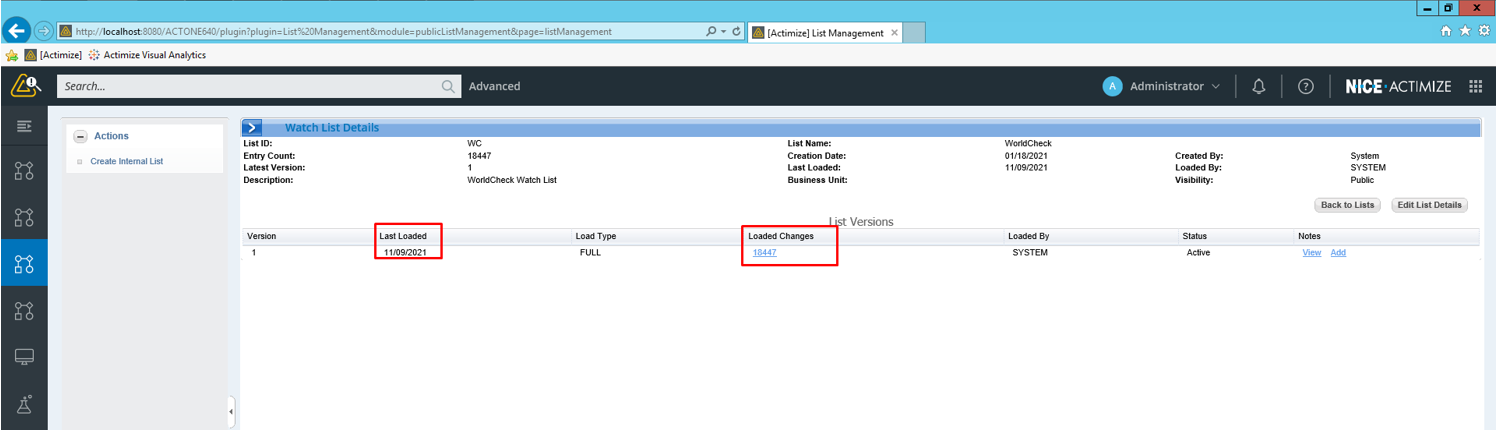The height and width of the screenshot is (433, 1496).
Task: Click the Status column header
Action: 1195,236
